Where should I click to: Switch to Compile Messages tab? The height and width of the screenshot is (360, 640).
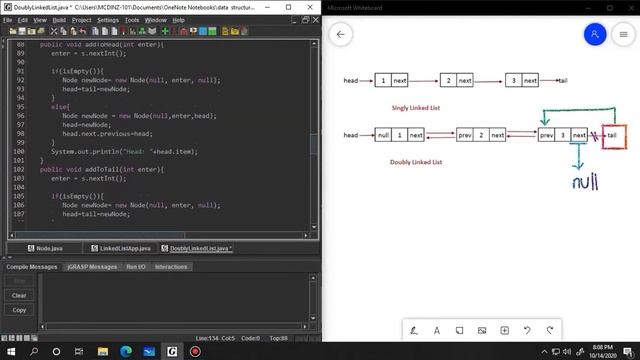[x=32, y=267]
